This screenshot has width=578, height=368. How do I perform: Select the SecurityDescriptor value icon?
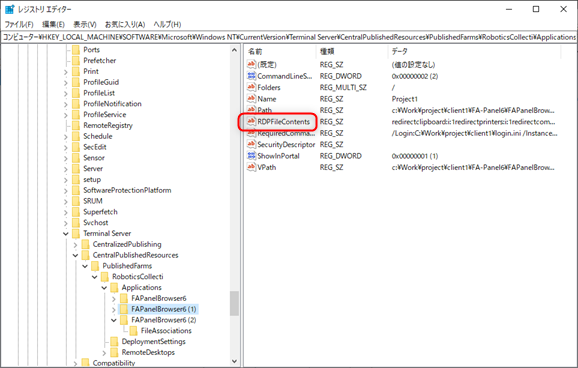pyautogui.click(x=251, y=144)
